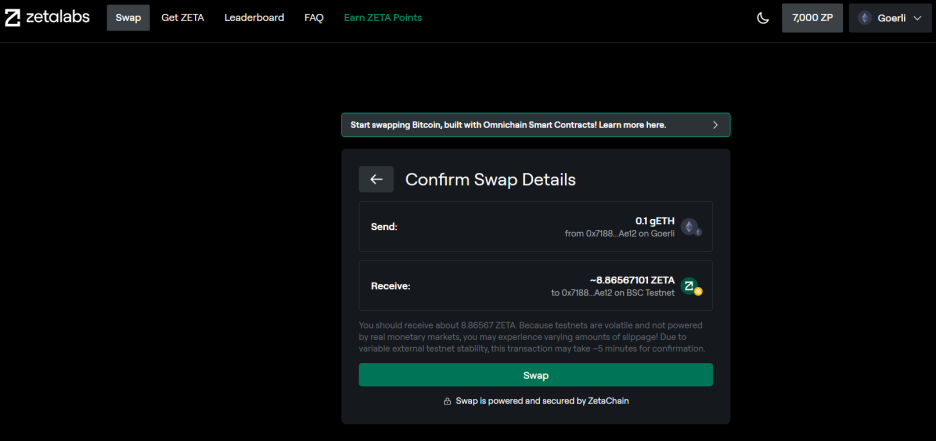
Task: Click the gETH token icon
Action: (x=691, y=227)
